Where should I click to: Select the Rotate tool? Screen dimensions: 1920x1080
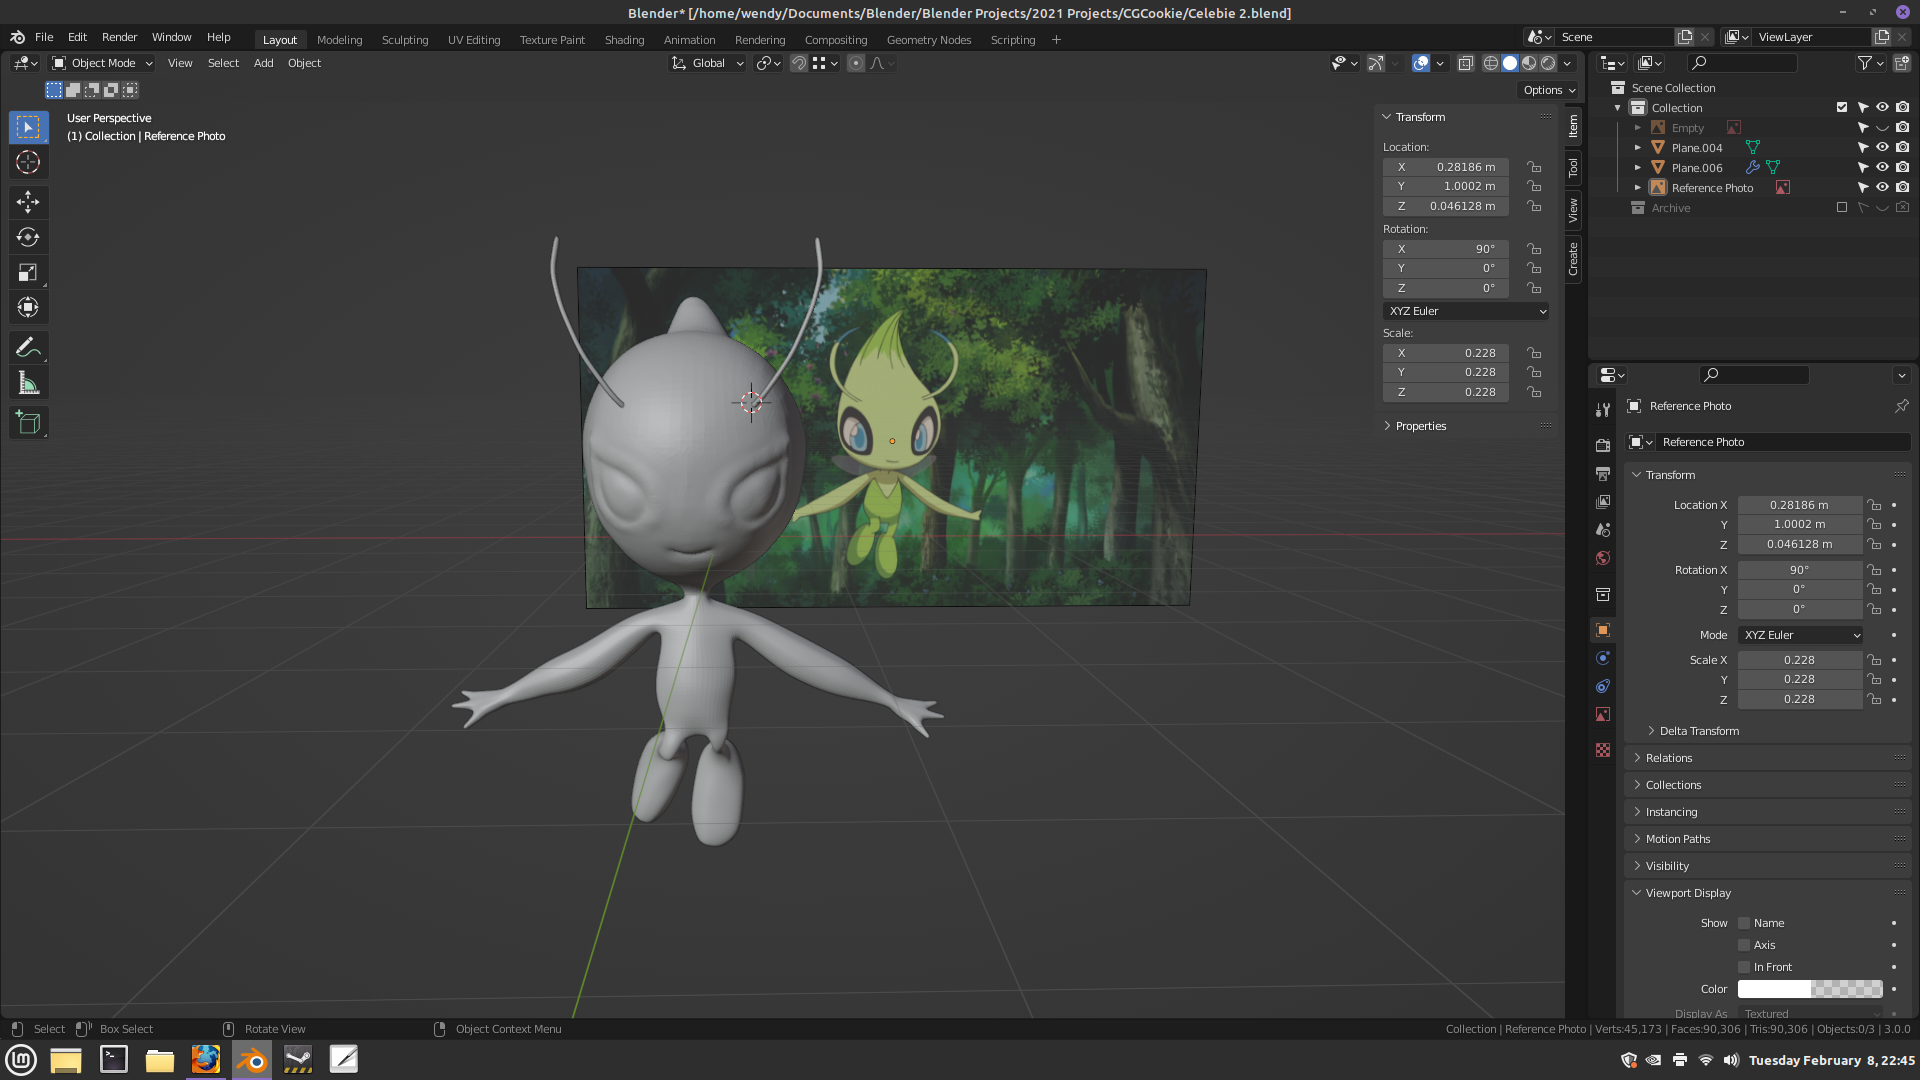coord(28,237)
